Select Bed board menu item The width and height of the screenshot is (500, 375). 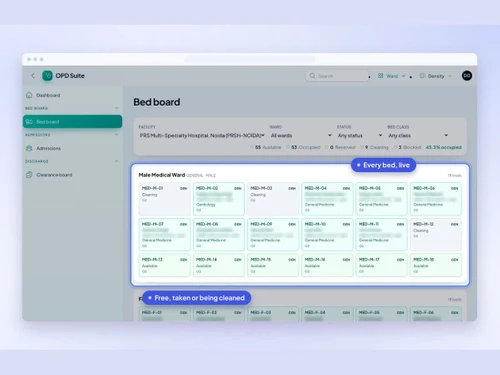(x=72, y=122)
